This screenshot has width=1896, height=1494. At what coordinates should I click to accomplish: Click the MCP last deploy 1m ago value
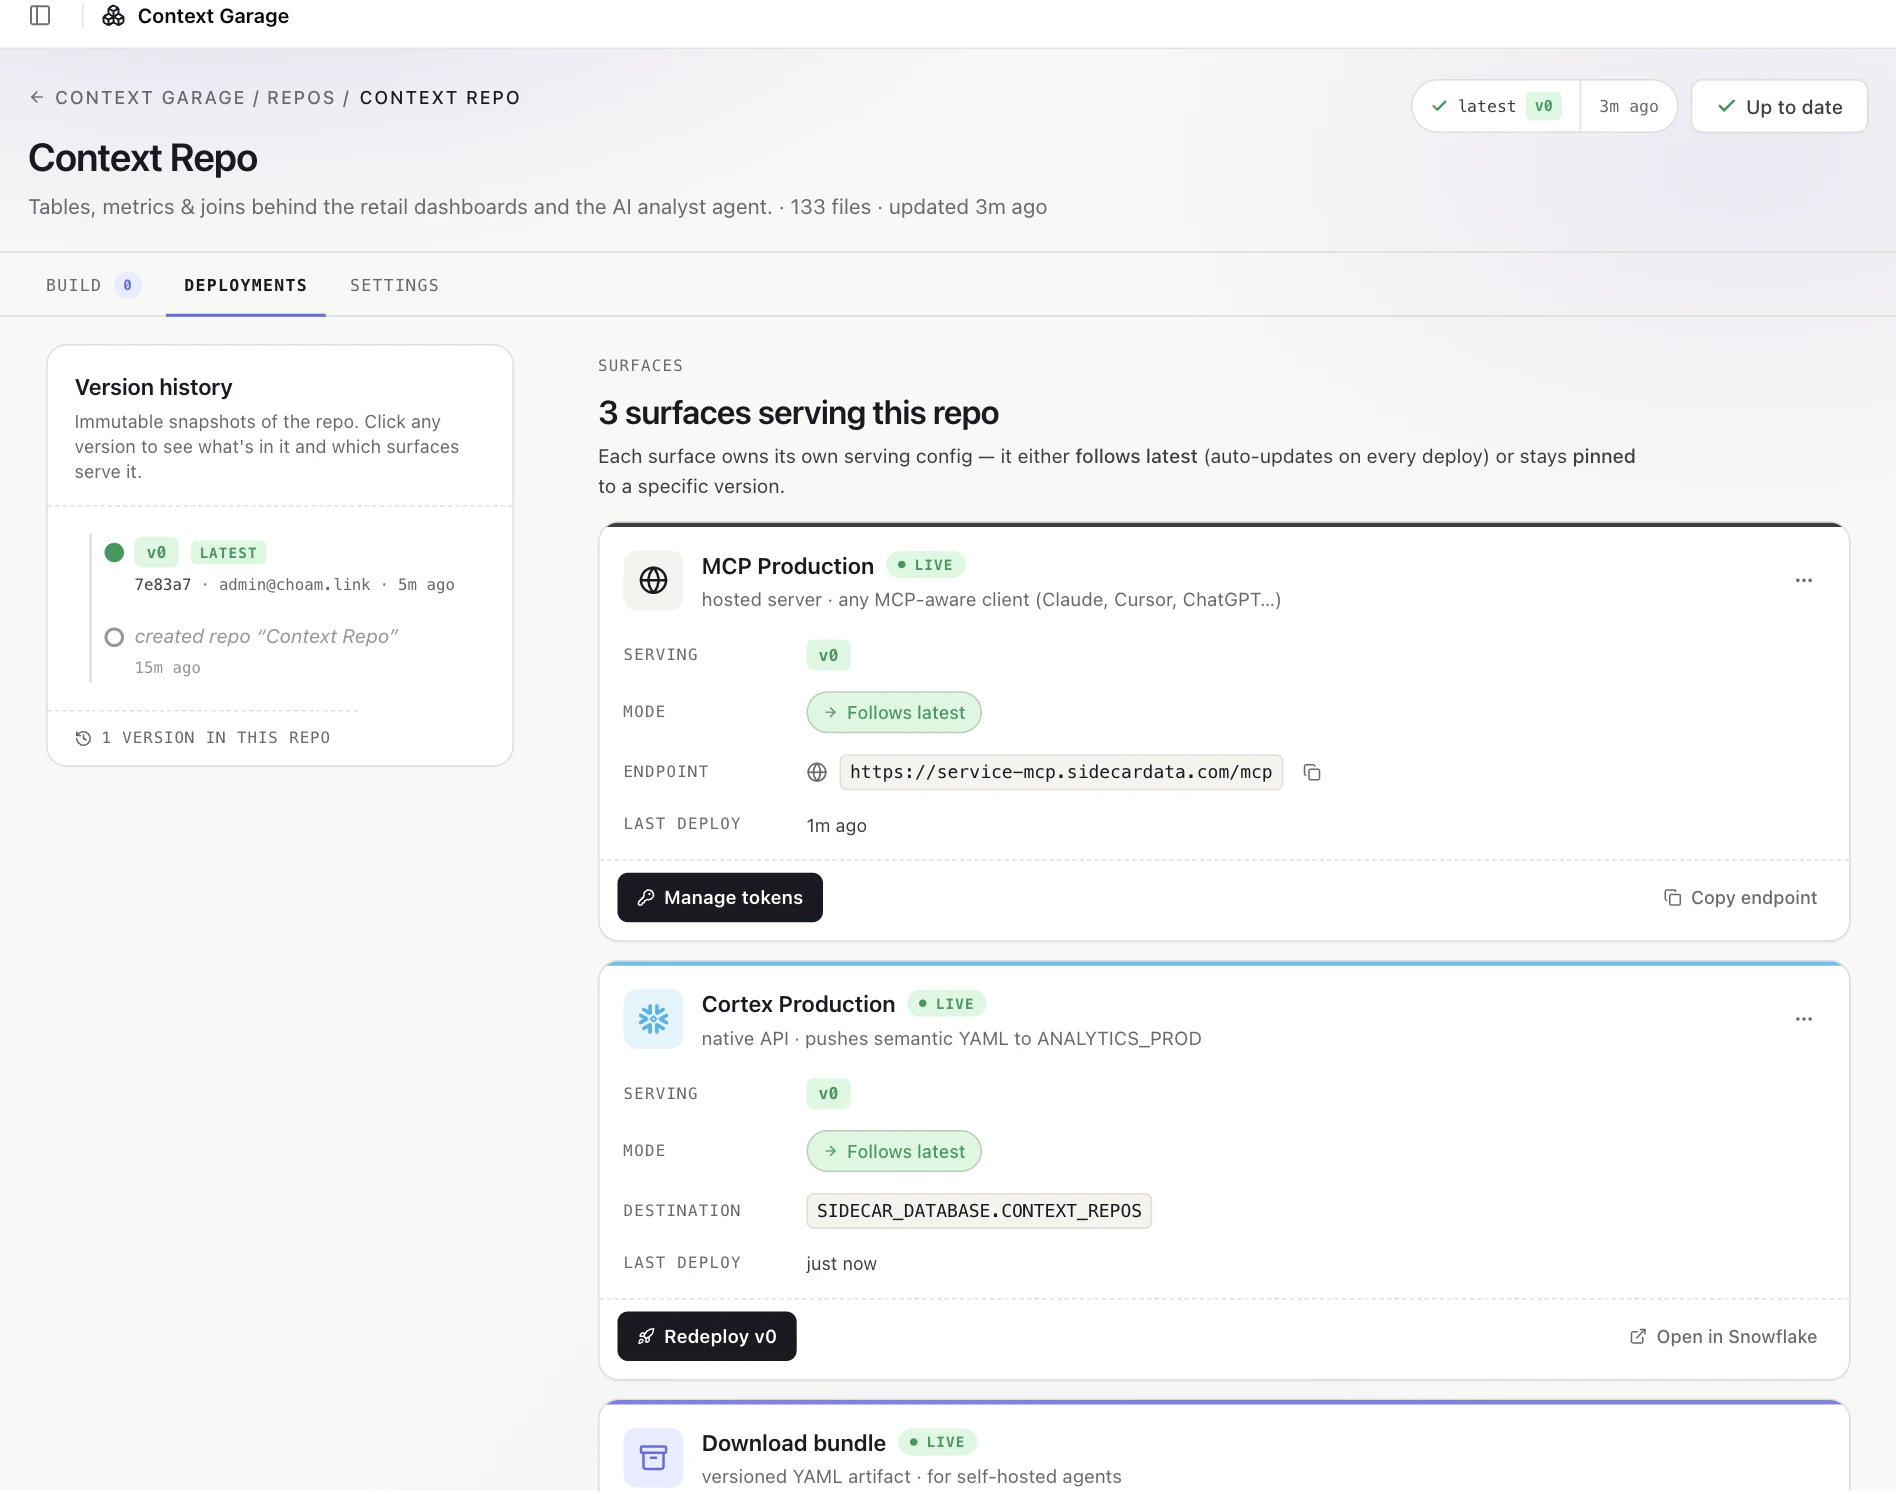point(837,826)
